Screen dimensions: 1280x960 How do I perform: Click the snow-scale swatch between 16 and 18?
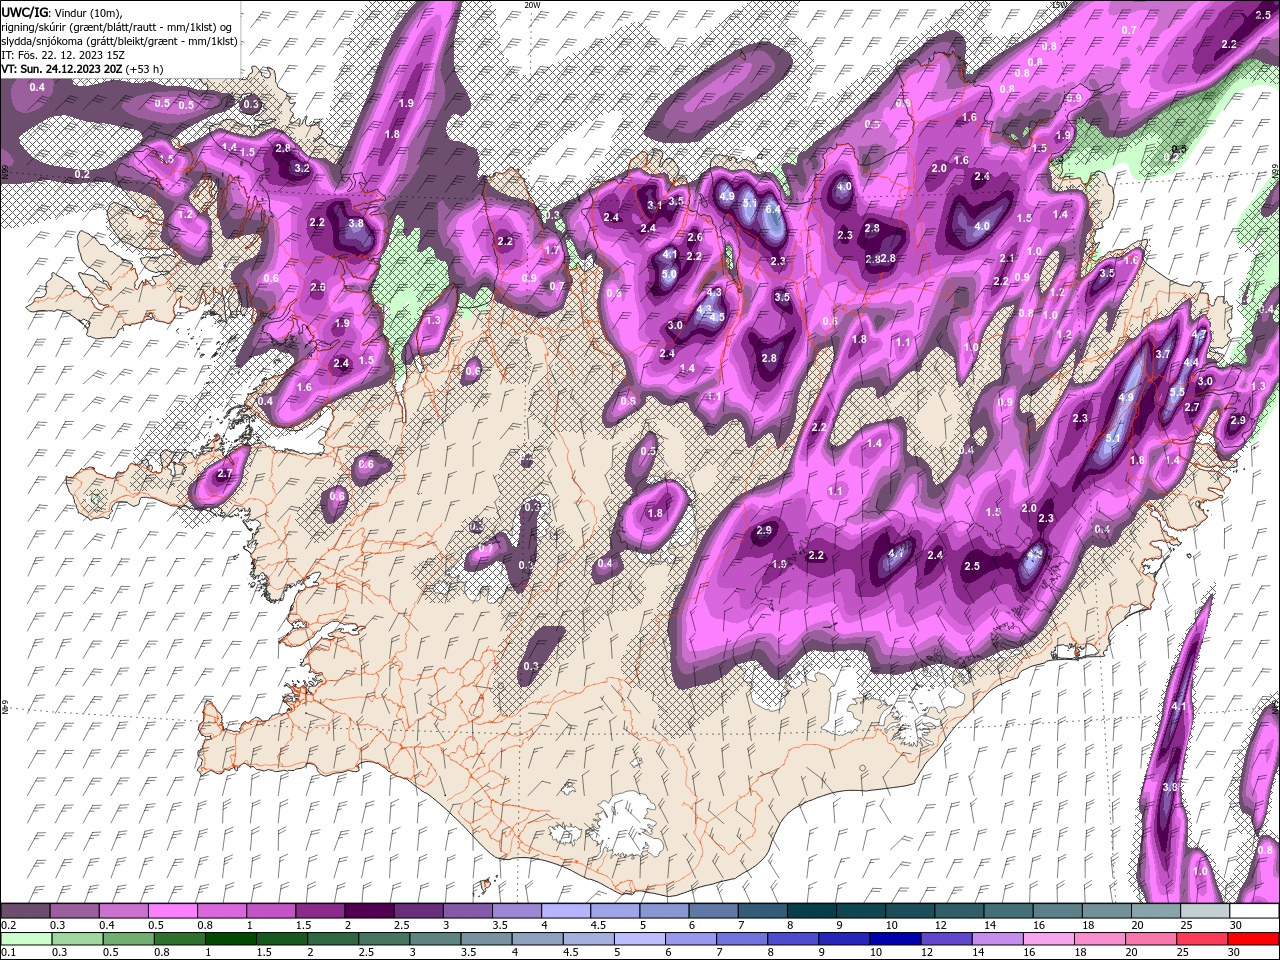1056,910
